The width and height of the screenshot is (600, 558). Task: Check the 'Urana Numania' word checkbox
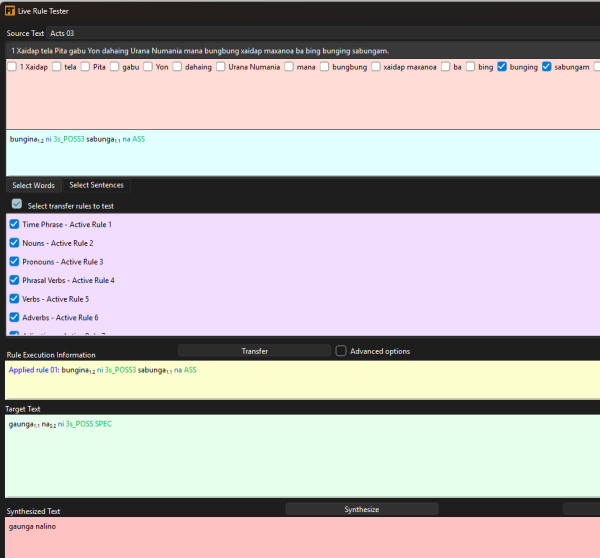(220, 67)
